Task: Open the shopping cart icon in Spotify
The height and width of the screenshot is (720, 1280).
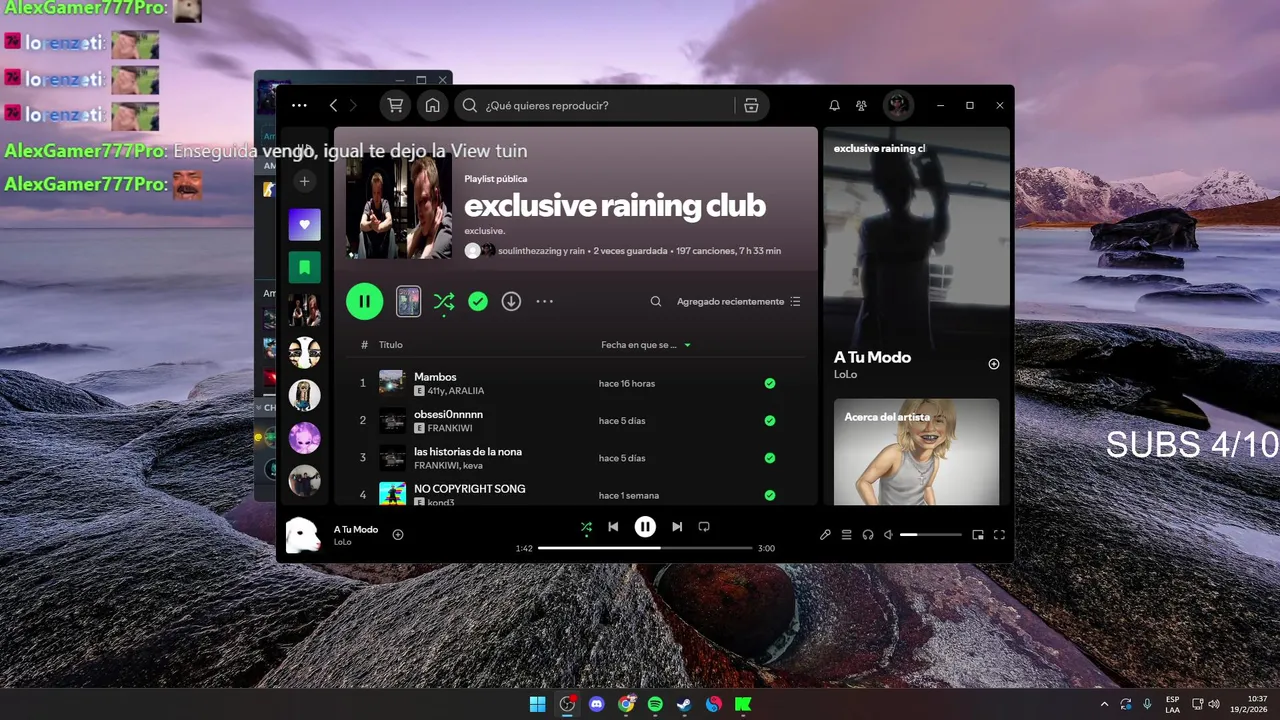Action: click(396, 105)
